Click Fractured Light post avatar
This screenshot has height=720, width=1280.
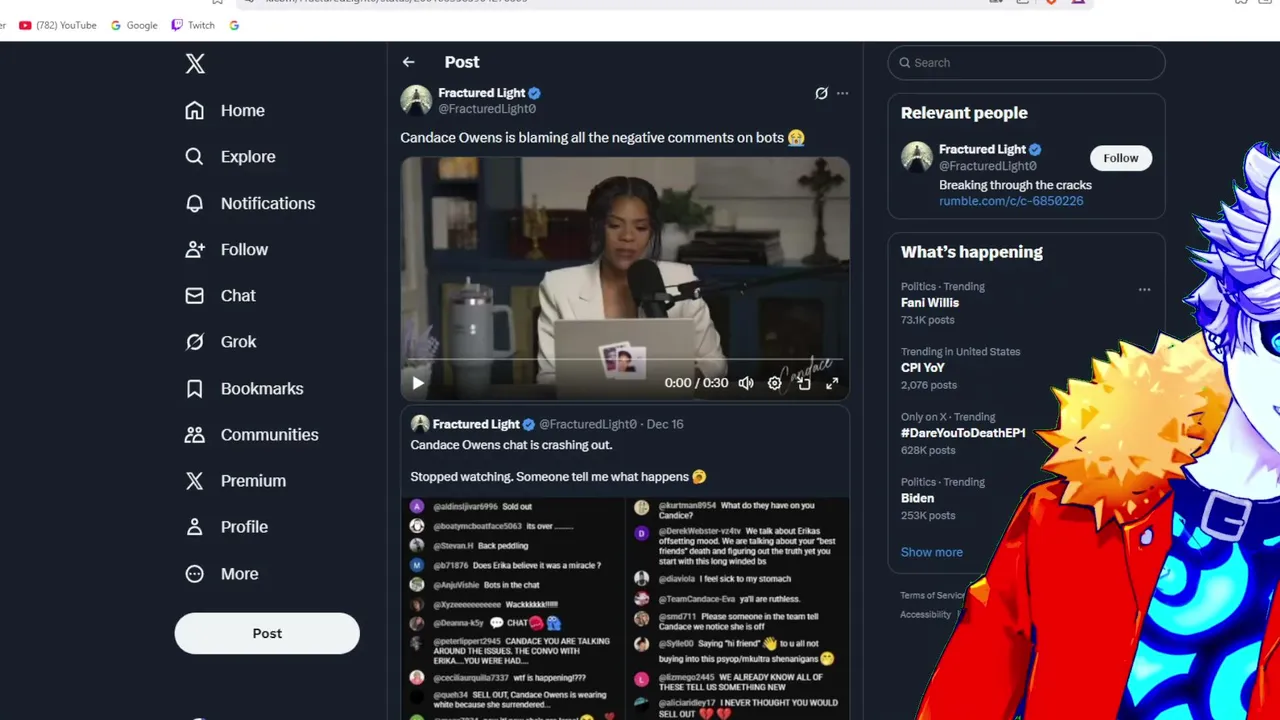point(416,100)
